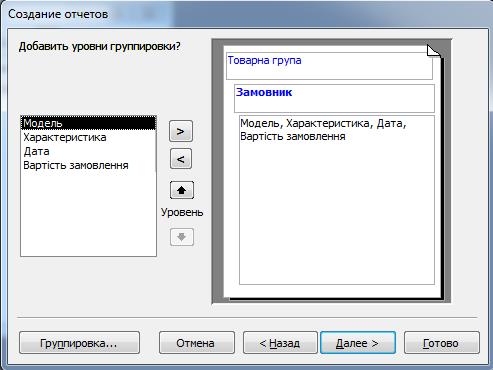
Task: Proceed with Далее > button
Action: (x=358, y=343)
